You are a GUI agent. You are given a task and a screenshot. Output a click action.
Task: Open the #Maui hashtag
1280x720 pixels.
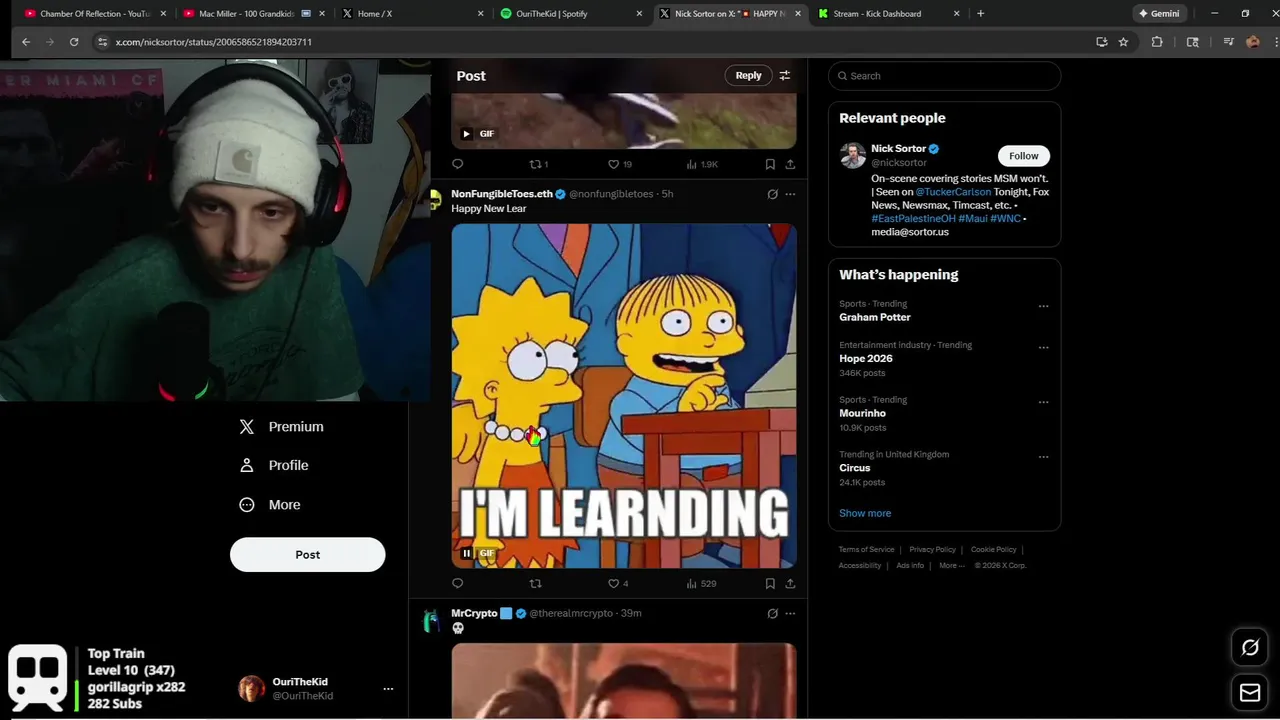(x=973, y=218)
